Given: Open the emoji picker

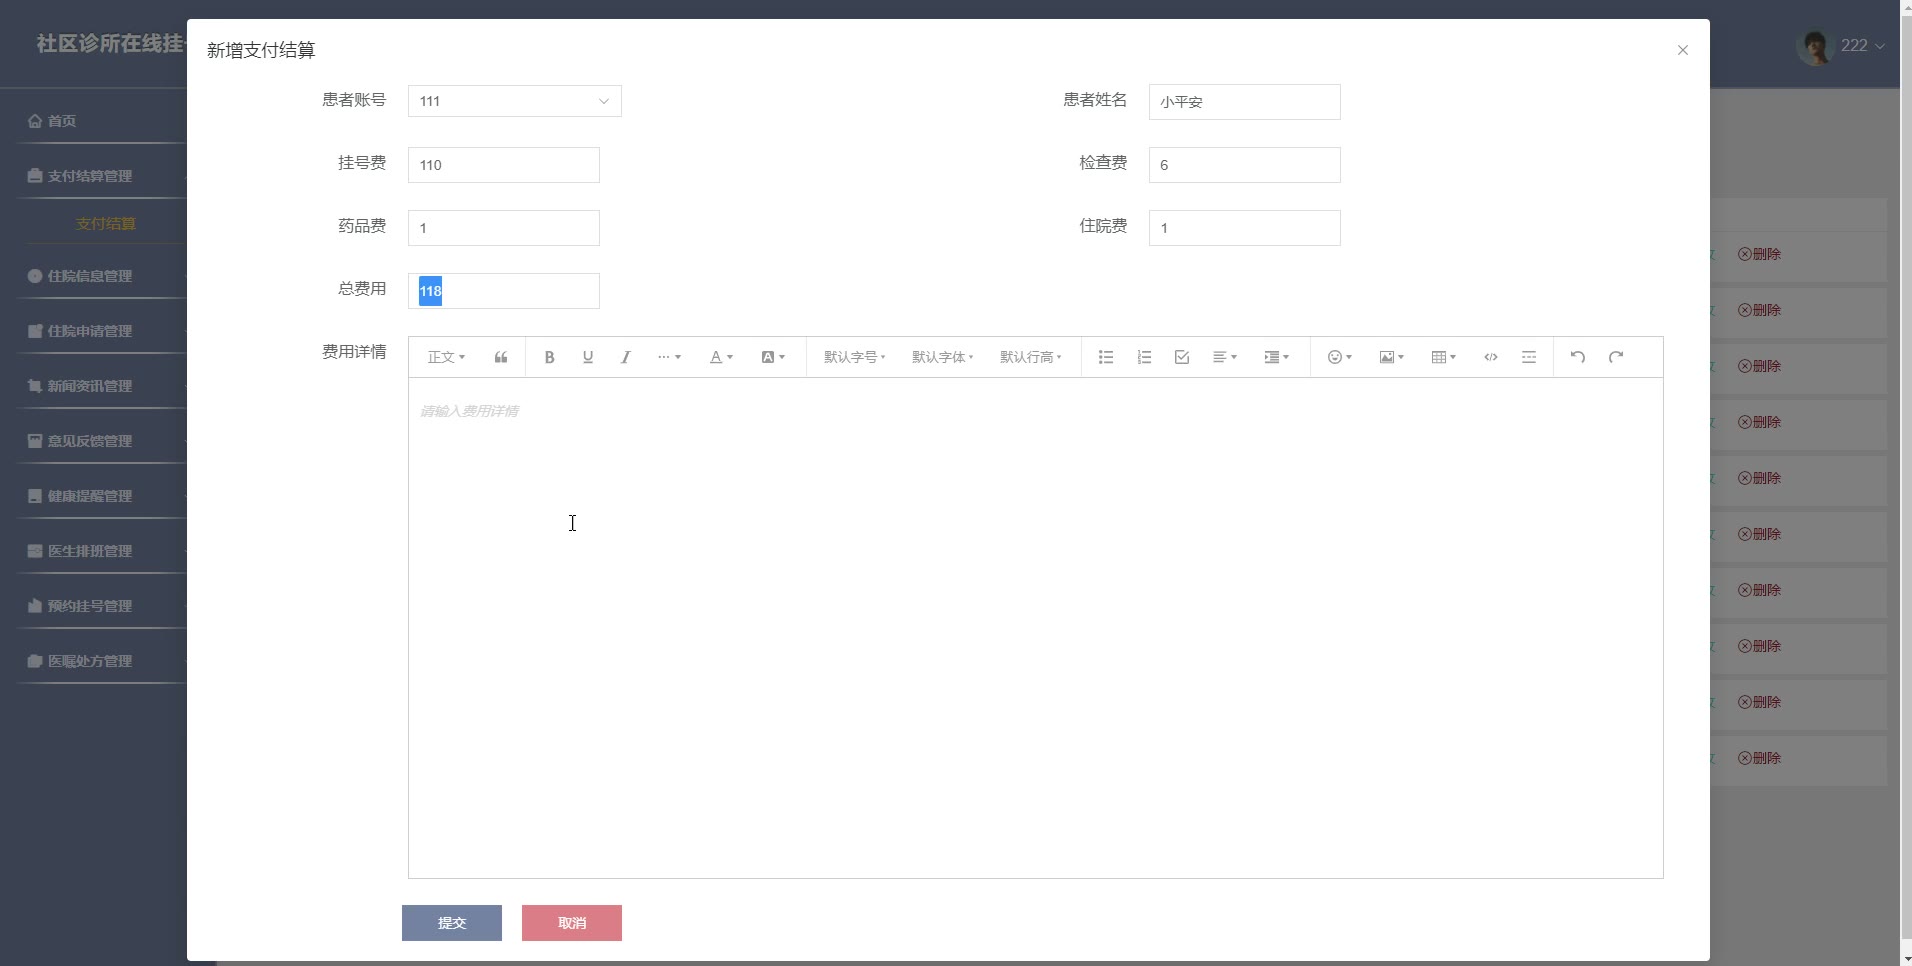Looking at the screenshot, I should (x=1340, y=357).
